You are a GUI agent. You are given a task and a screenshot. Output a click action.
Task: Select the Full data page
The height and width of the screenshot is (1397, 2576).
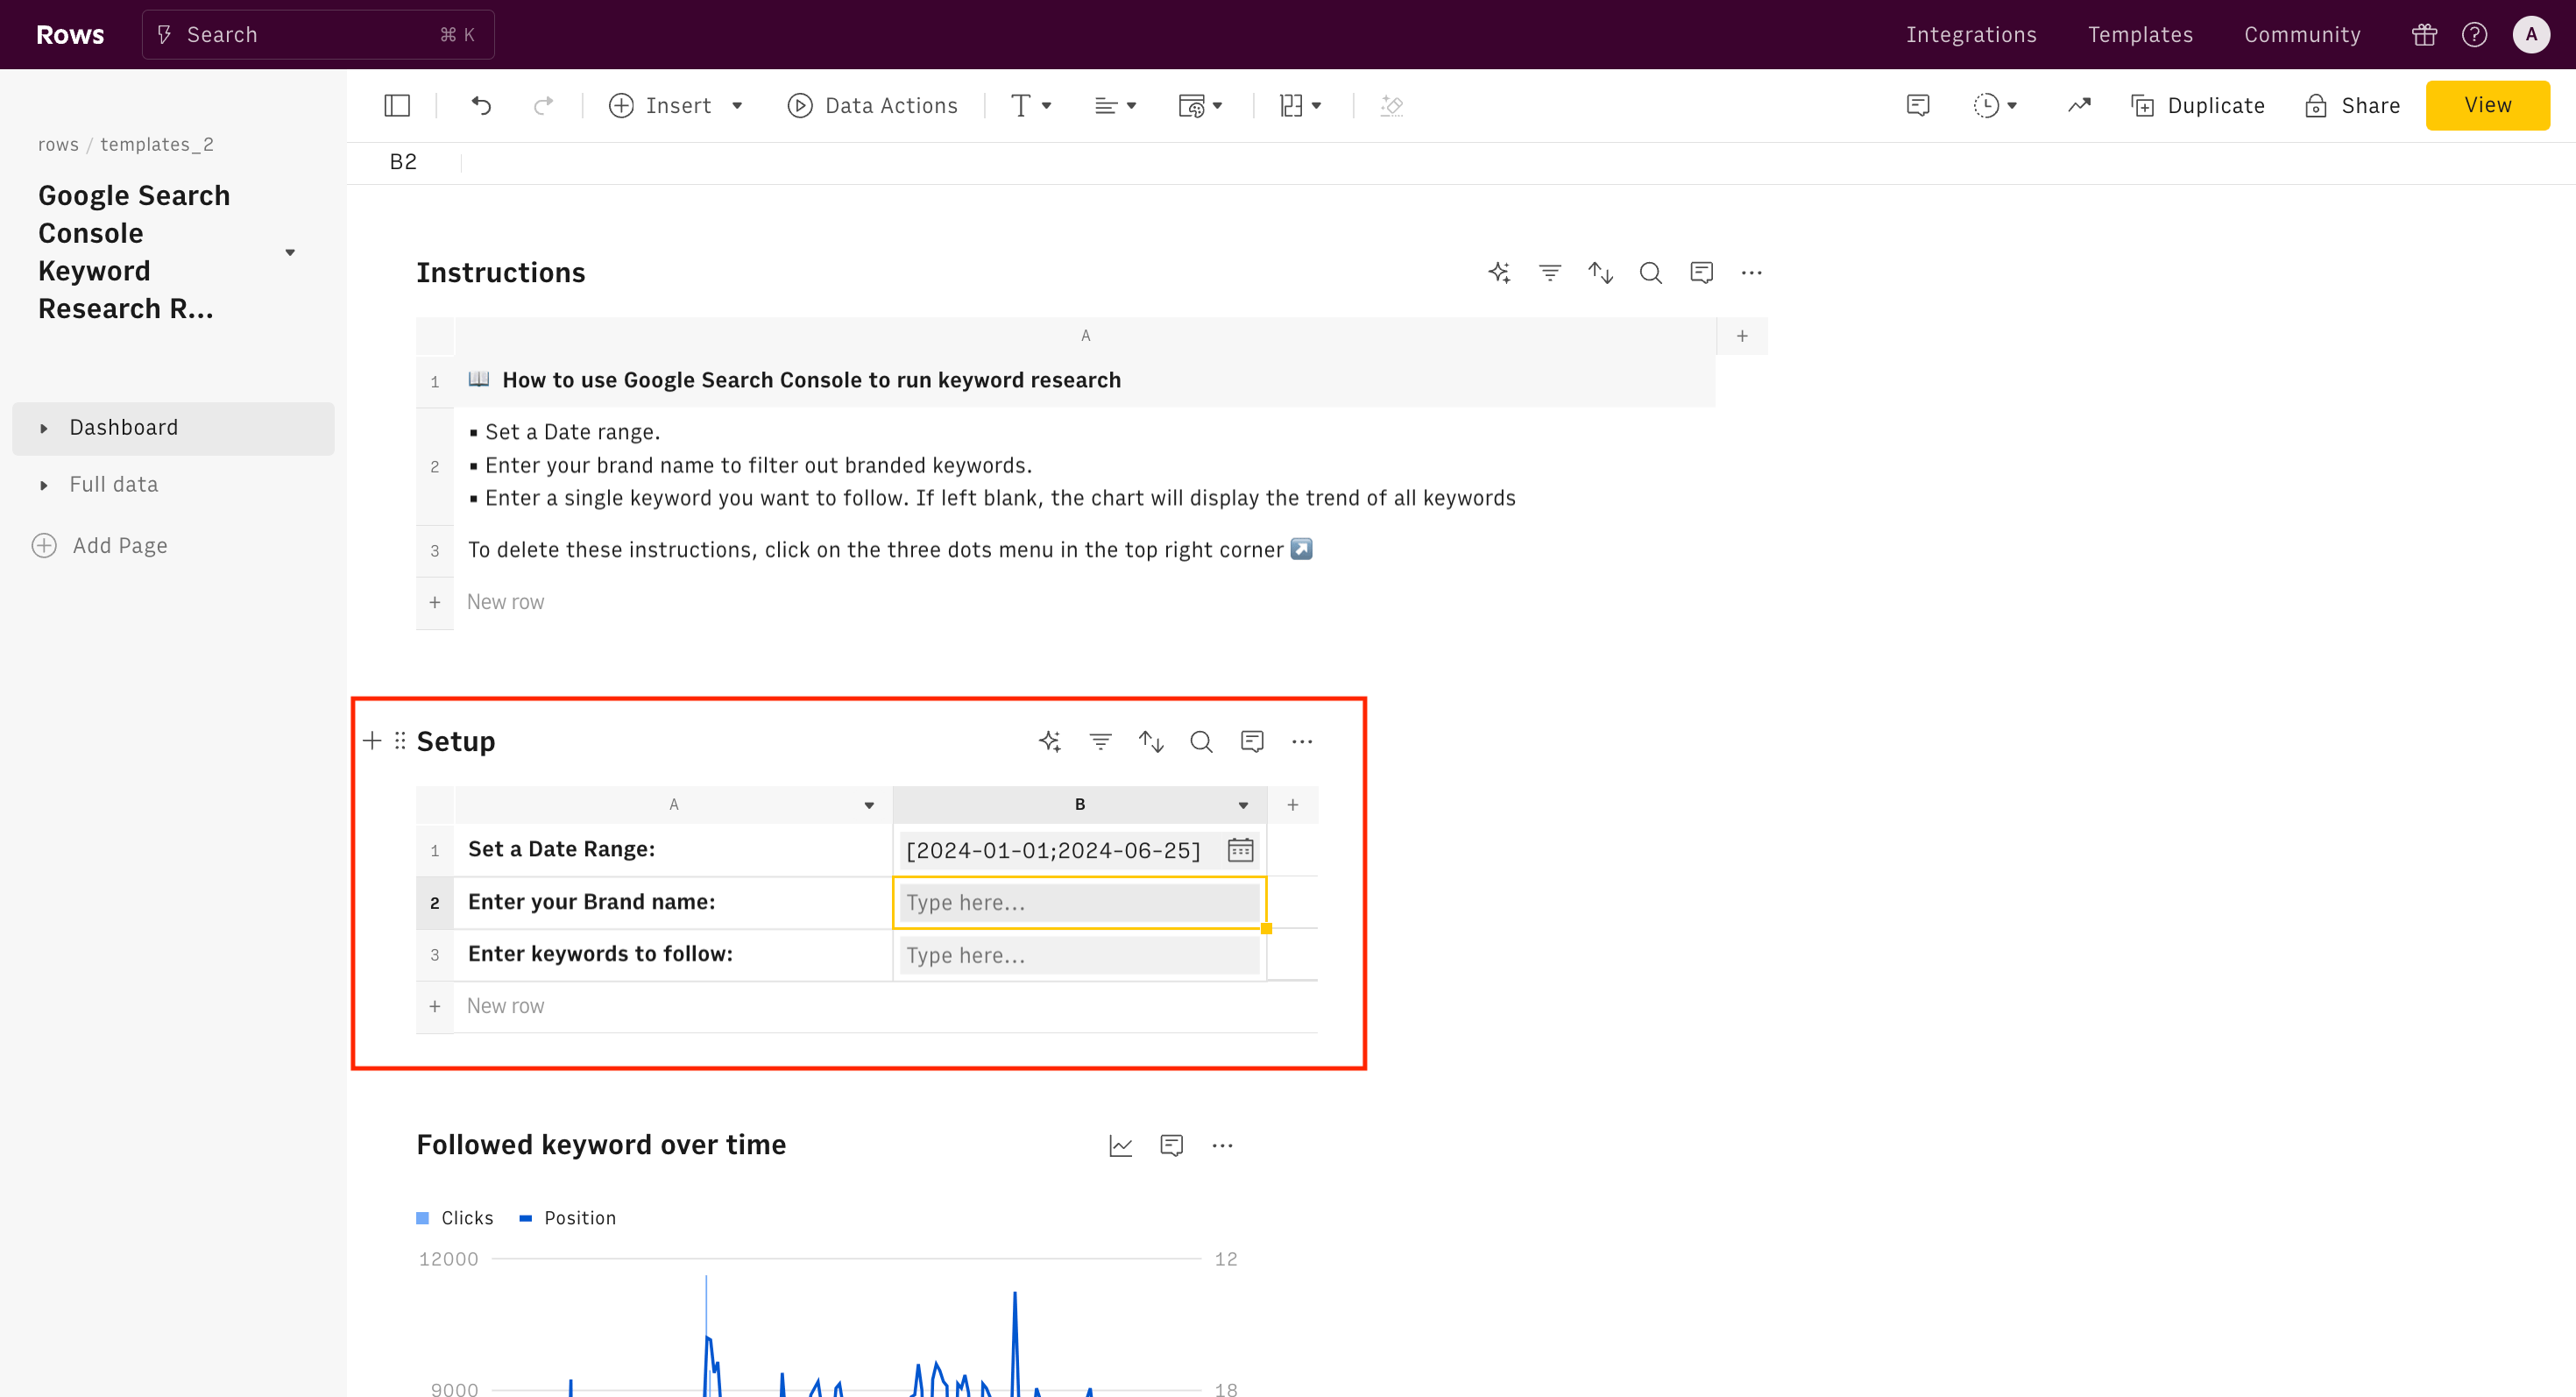click(x=114, y=485)
